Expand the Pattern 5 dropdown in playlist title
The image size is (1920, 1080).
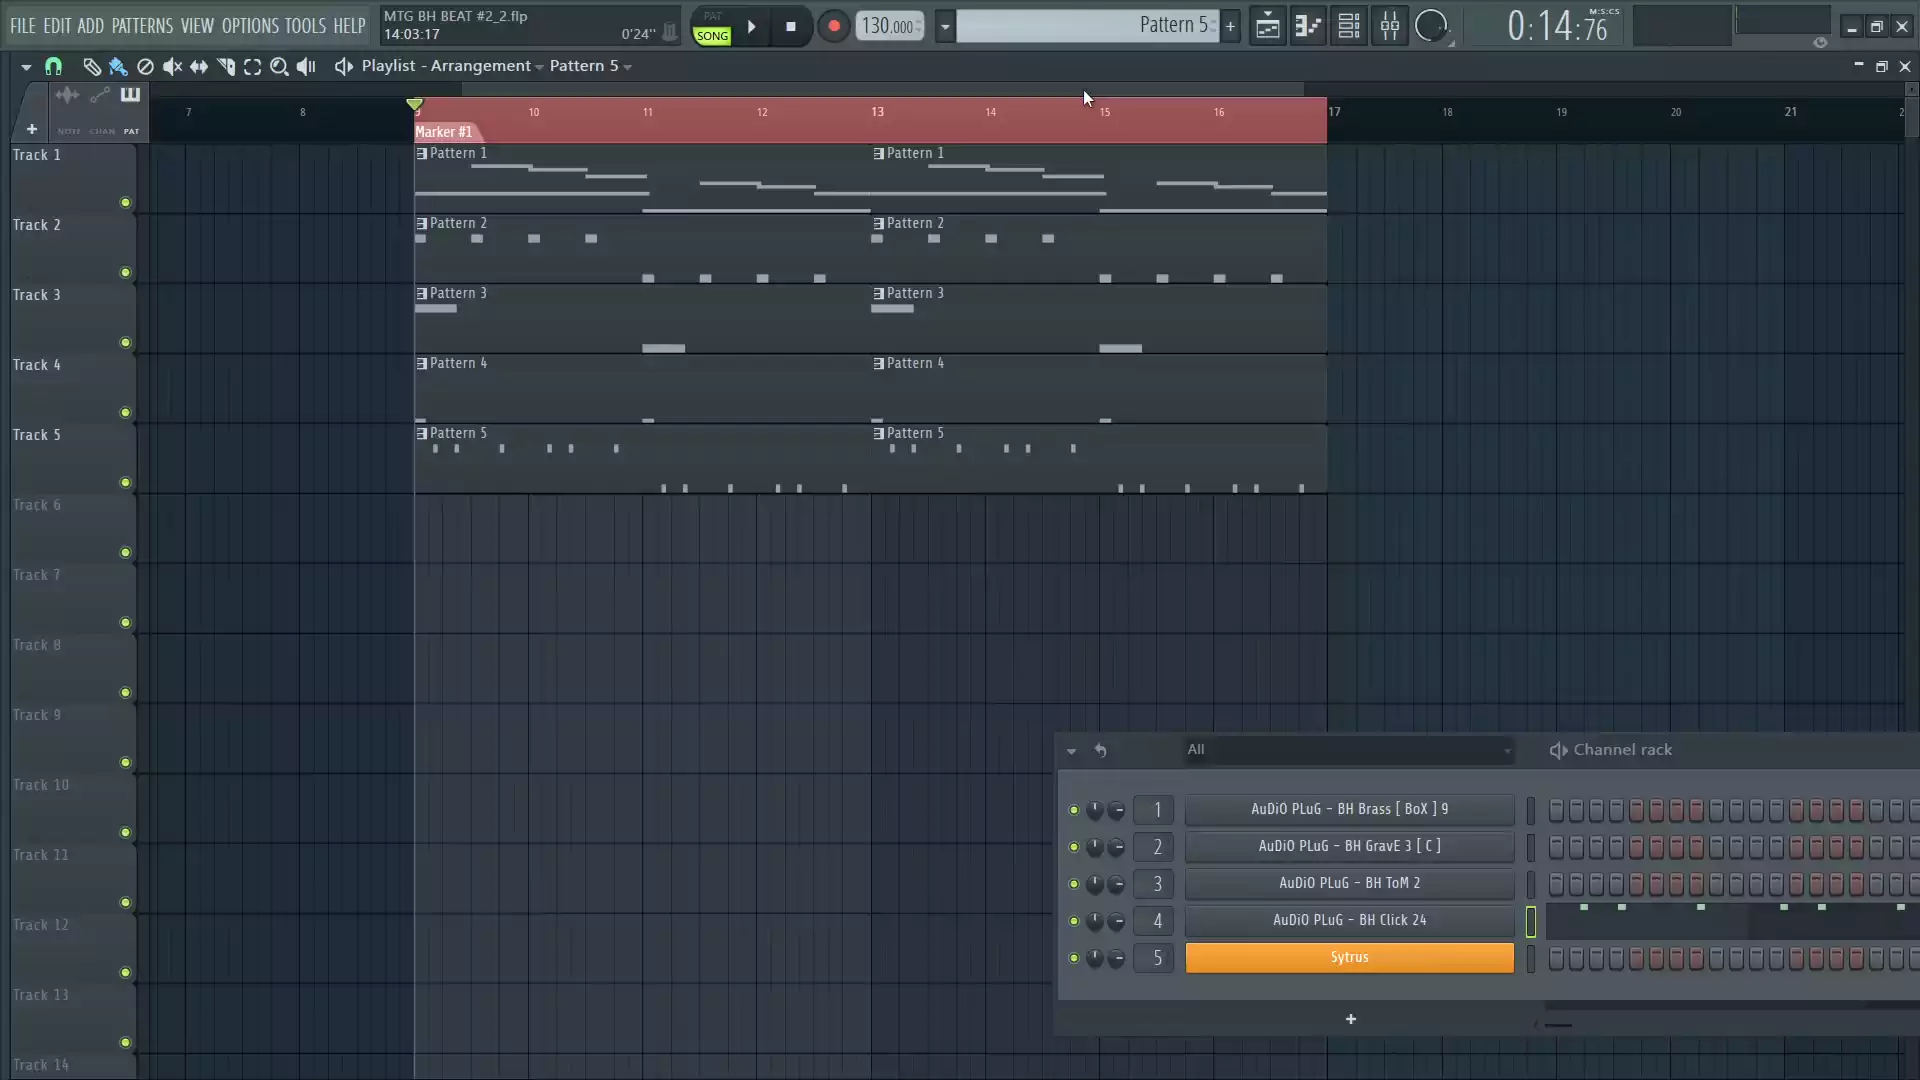627,67
